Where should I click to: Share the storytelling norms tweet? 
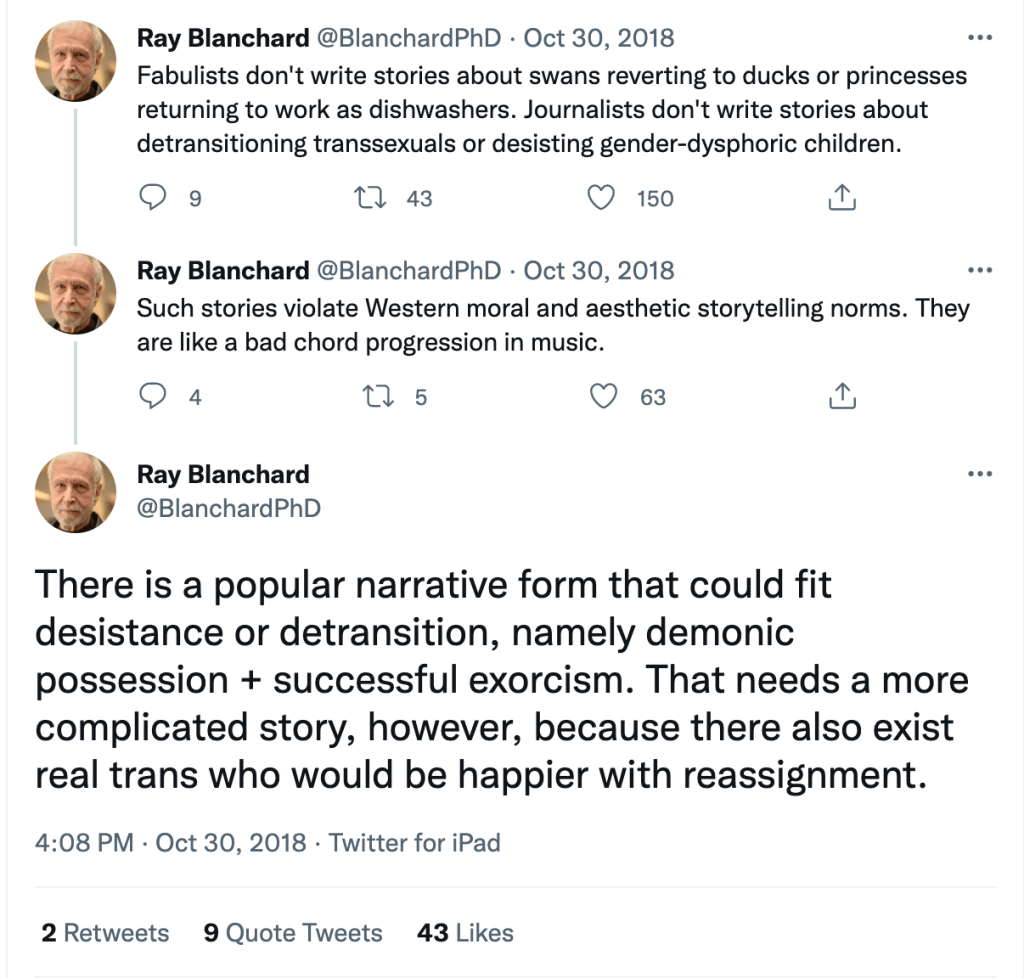(x=842, y=397)
